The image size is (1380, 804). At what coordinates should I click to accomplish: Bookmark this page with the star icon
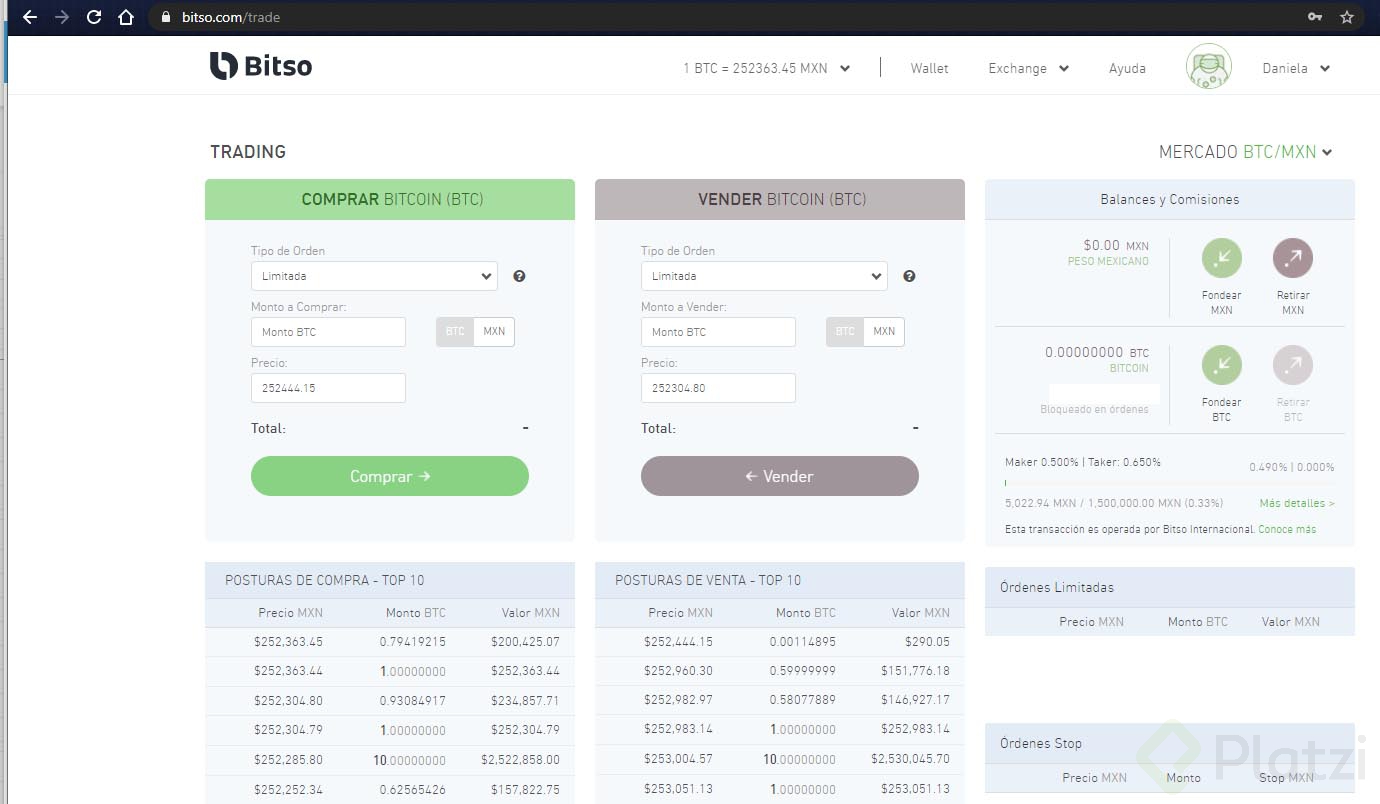1347,17
